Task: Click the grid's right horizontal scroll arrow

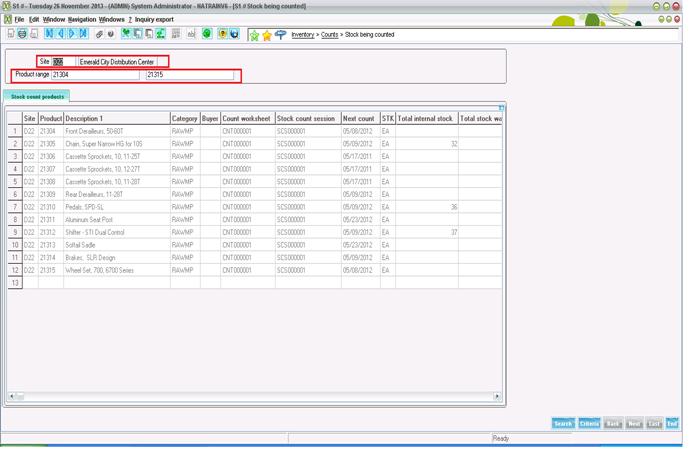Action: coord(497,397)
